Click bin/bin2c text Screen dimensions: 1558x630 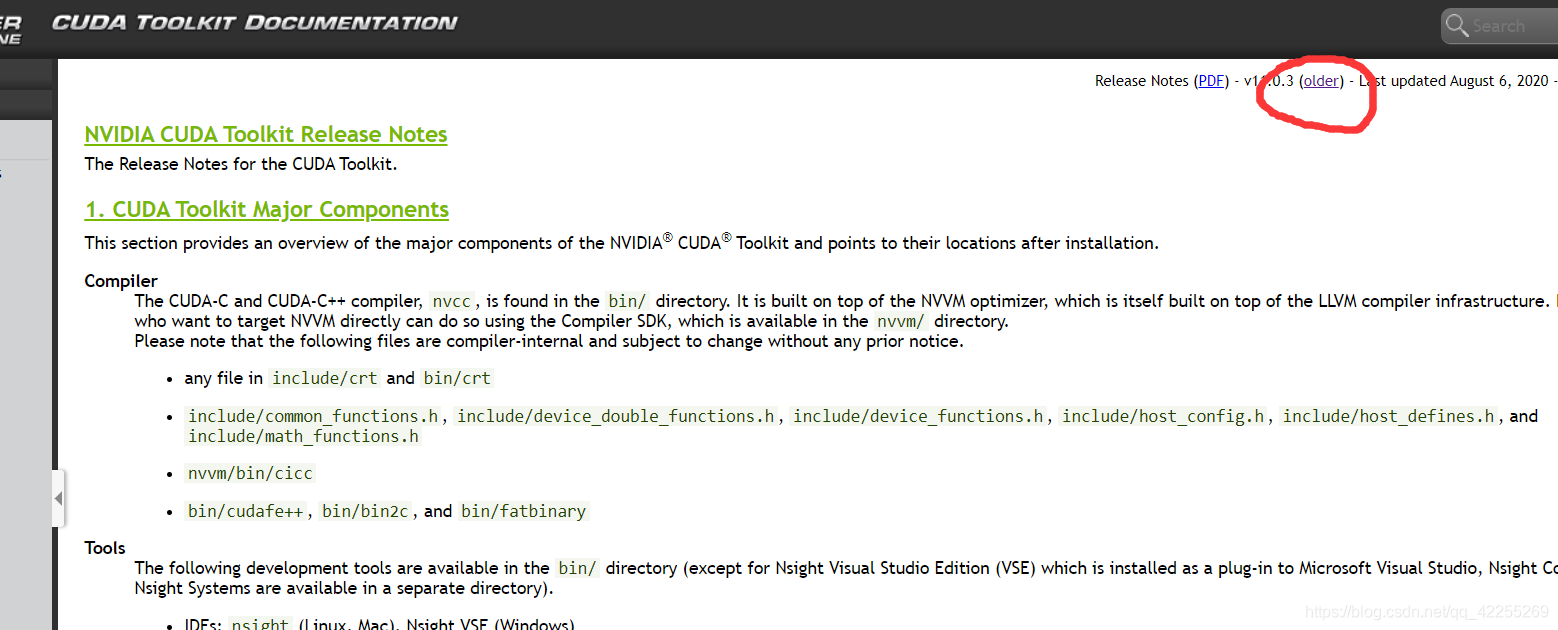pos(365,511)
